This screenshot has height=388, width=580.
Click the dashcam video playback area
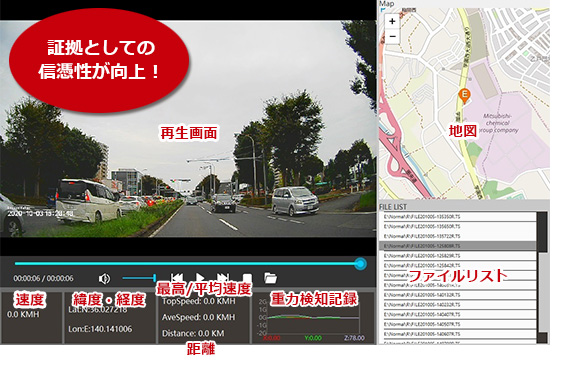[x=188, y=129]
